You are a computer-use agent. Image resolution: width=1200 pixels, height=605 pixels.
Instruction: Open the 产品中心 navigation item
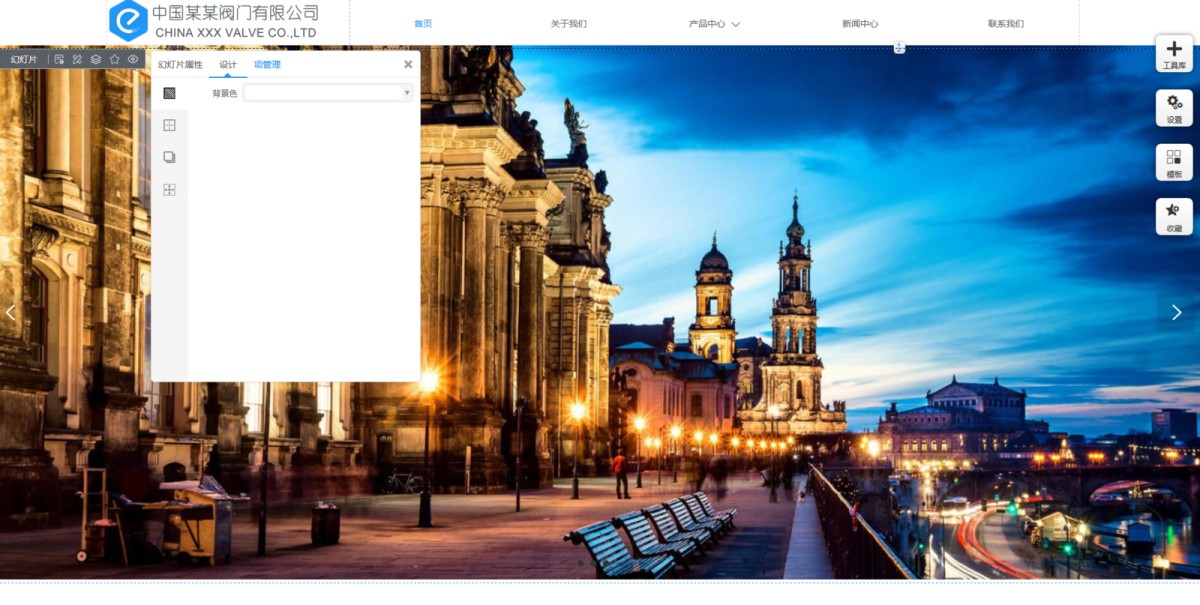click(707, 23)
